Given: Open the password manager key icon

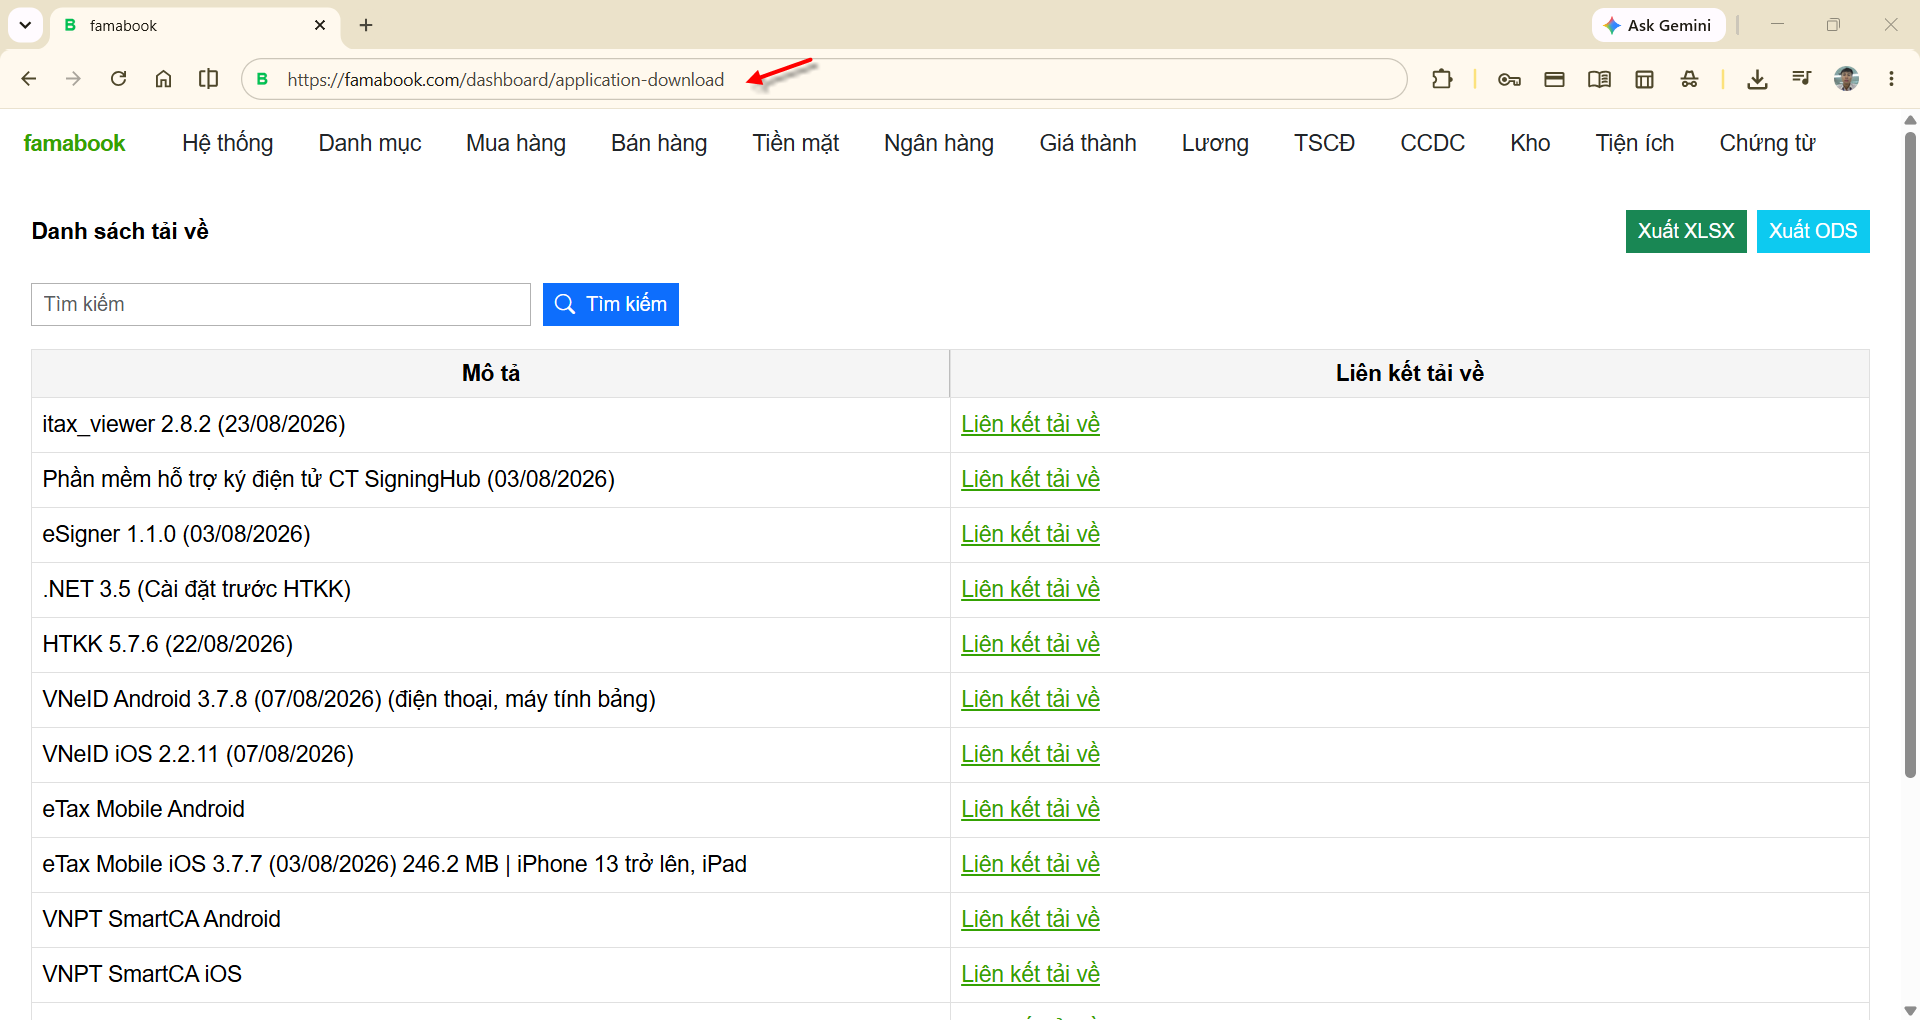Looking at the screenshot, I should pos(1509,79).
